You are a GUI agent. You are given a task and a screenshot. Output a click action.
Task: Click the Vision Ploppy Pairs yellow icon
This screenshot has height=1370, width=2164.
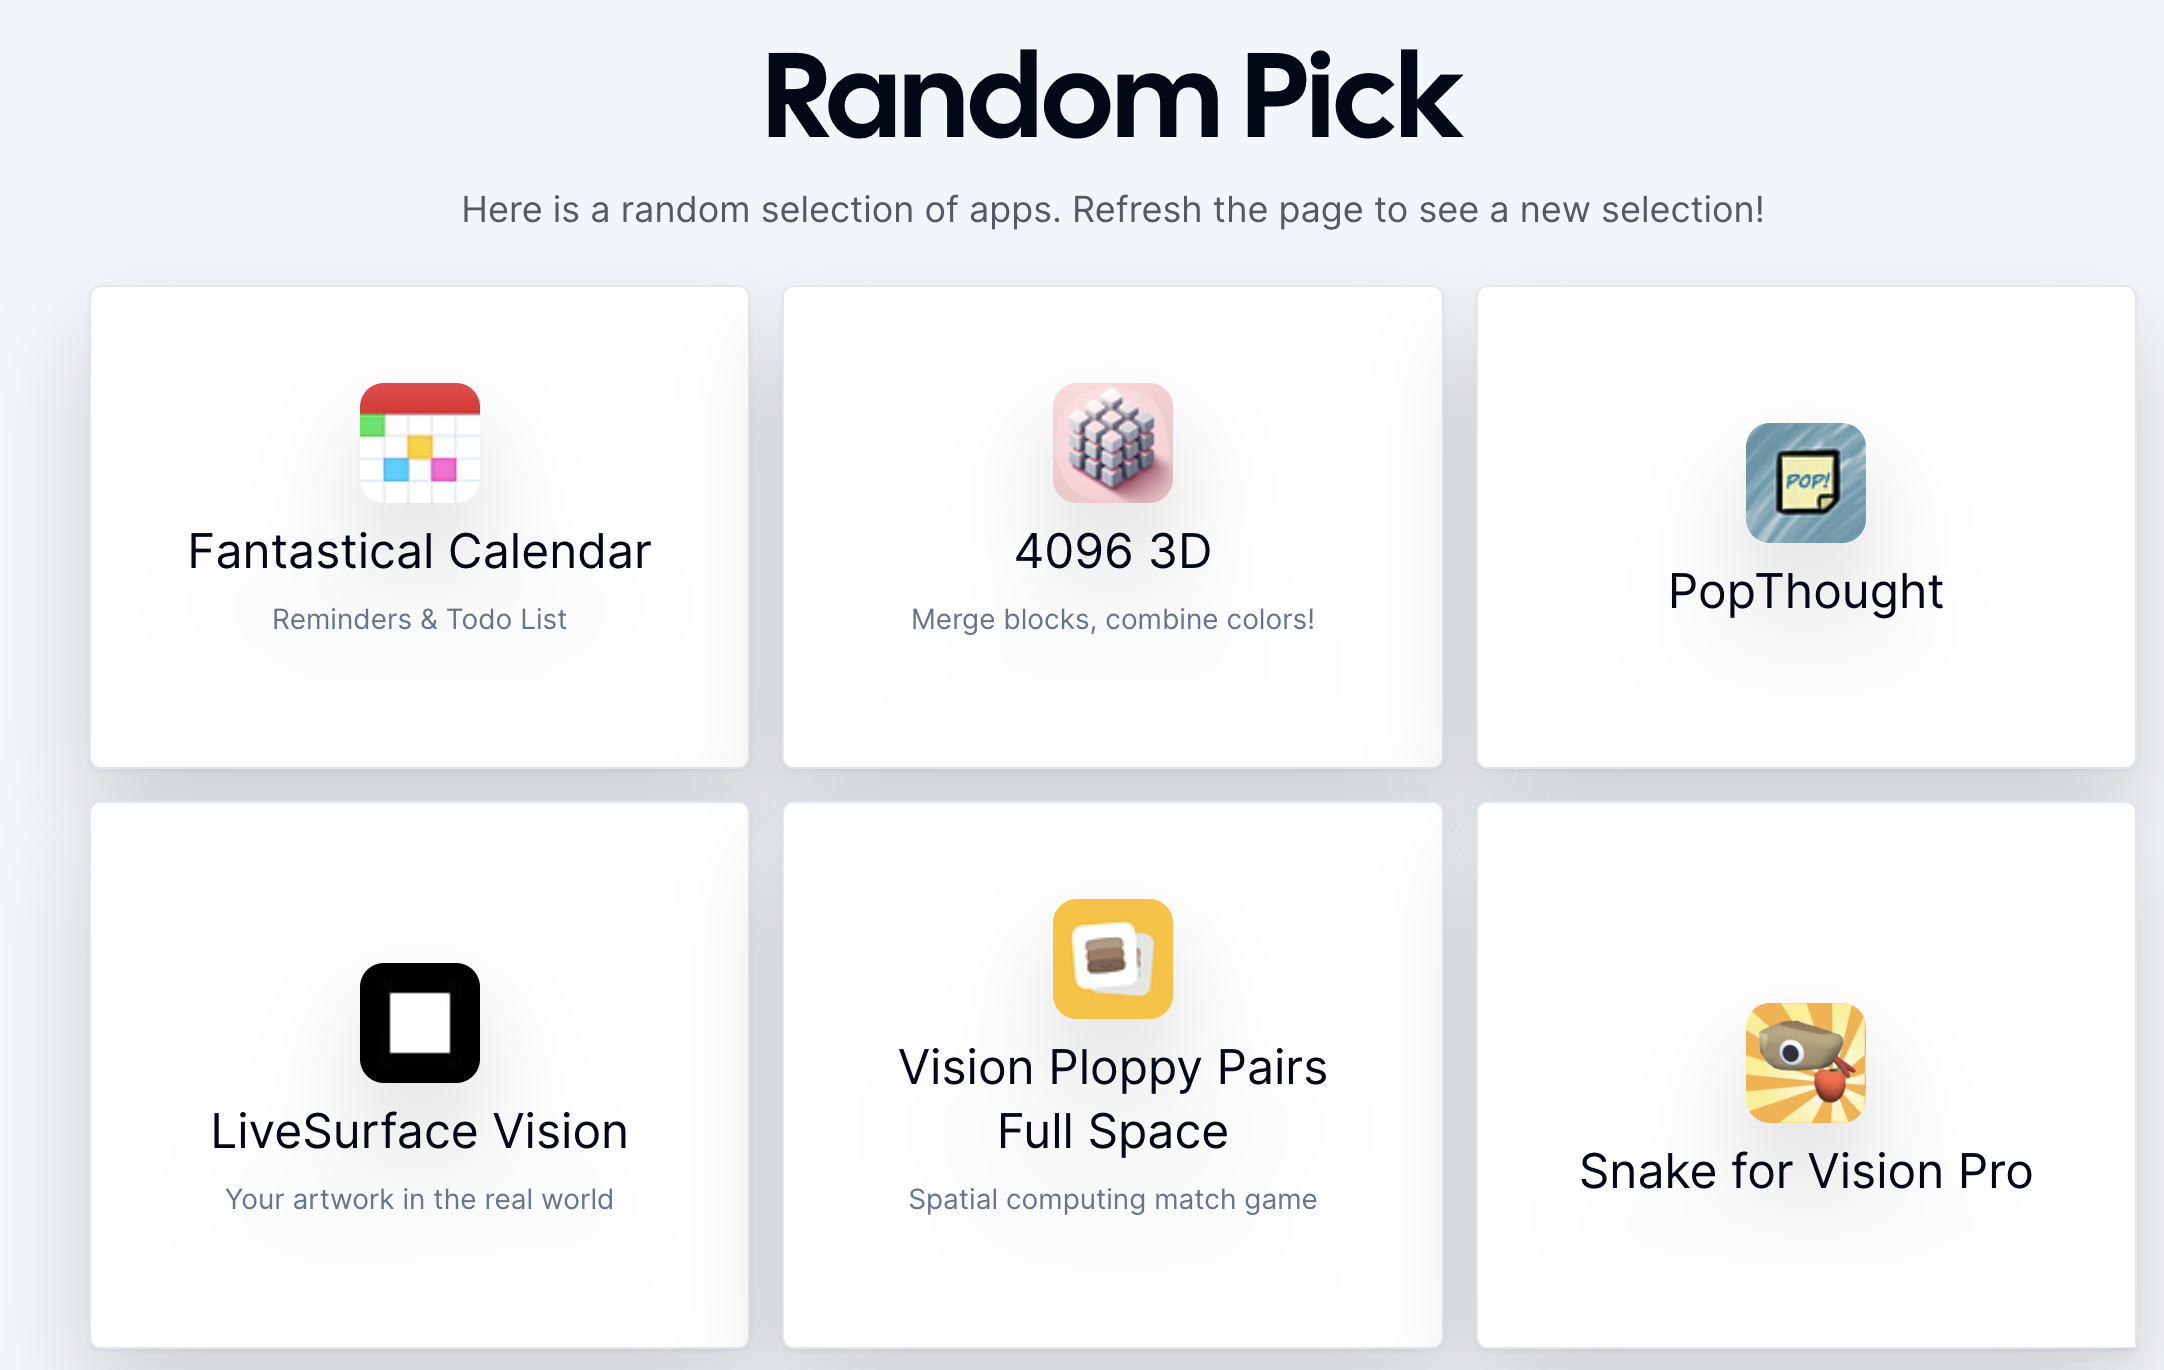(1112, 959)
